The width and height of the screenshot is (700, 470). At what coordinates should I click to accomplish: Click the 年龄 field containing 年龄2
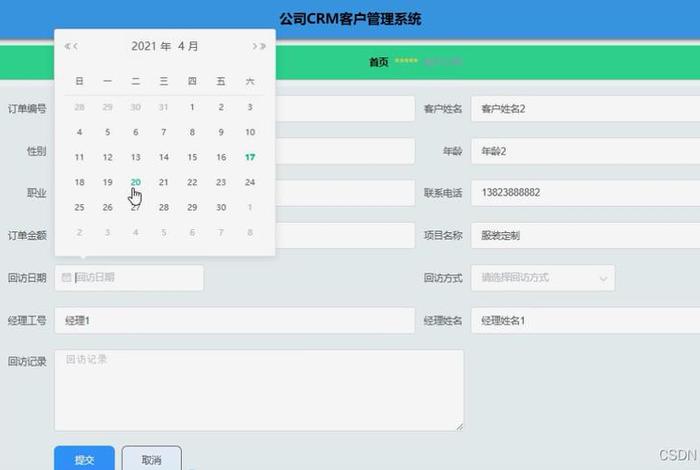tap(586, 151)
